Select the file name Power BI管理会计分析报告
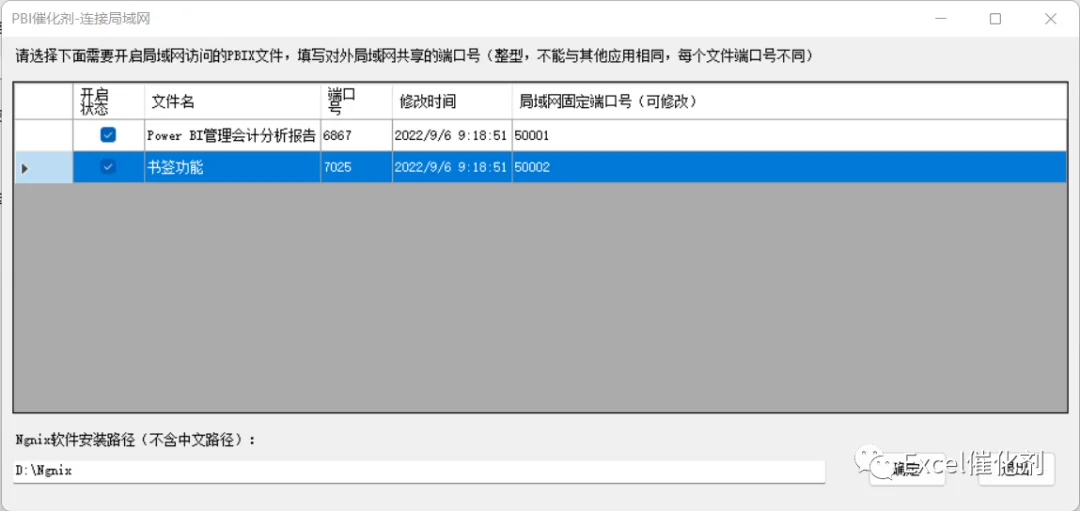Viewport: 1080px width, 511px height. pyautogui.click(x=232, y=136)
